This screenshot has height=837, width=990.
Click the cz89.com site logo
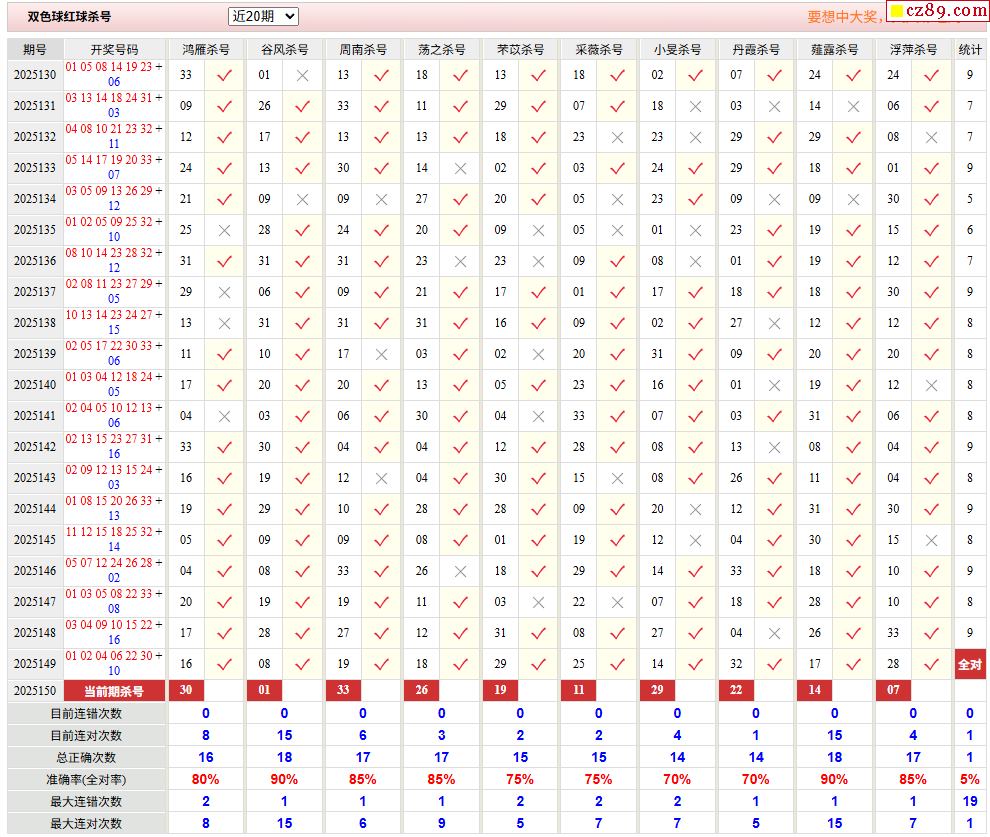937,11
